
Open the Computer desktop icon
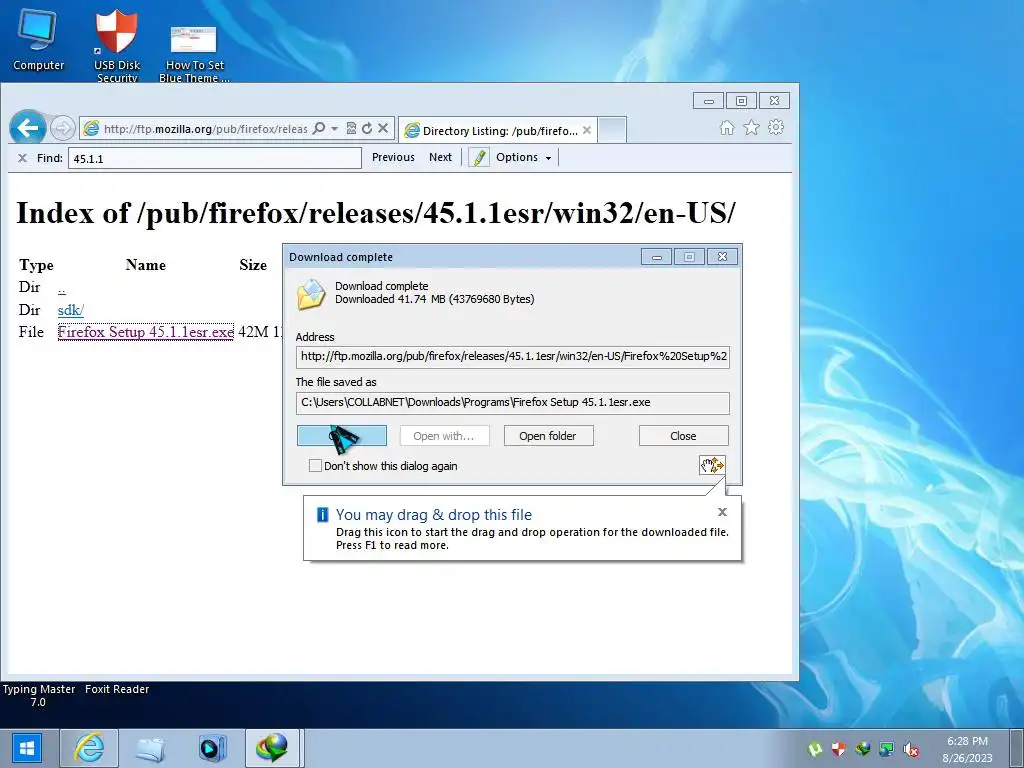39,40
